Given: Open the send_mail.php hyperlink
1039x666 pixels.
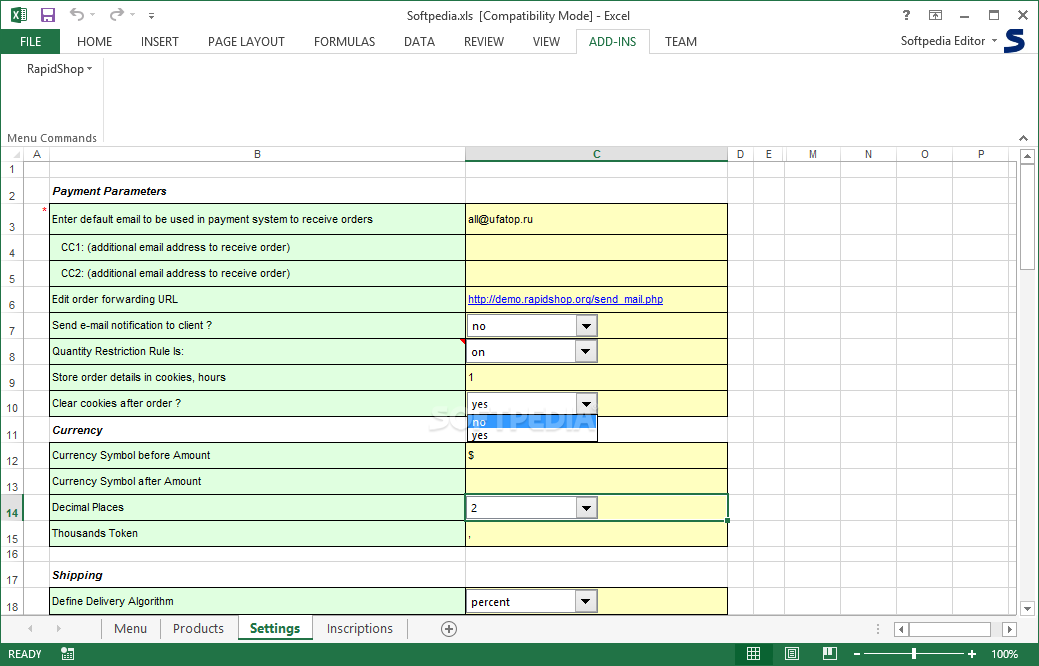Looking at the screenshot, I should coord(565,300).
